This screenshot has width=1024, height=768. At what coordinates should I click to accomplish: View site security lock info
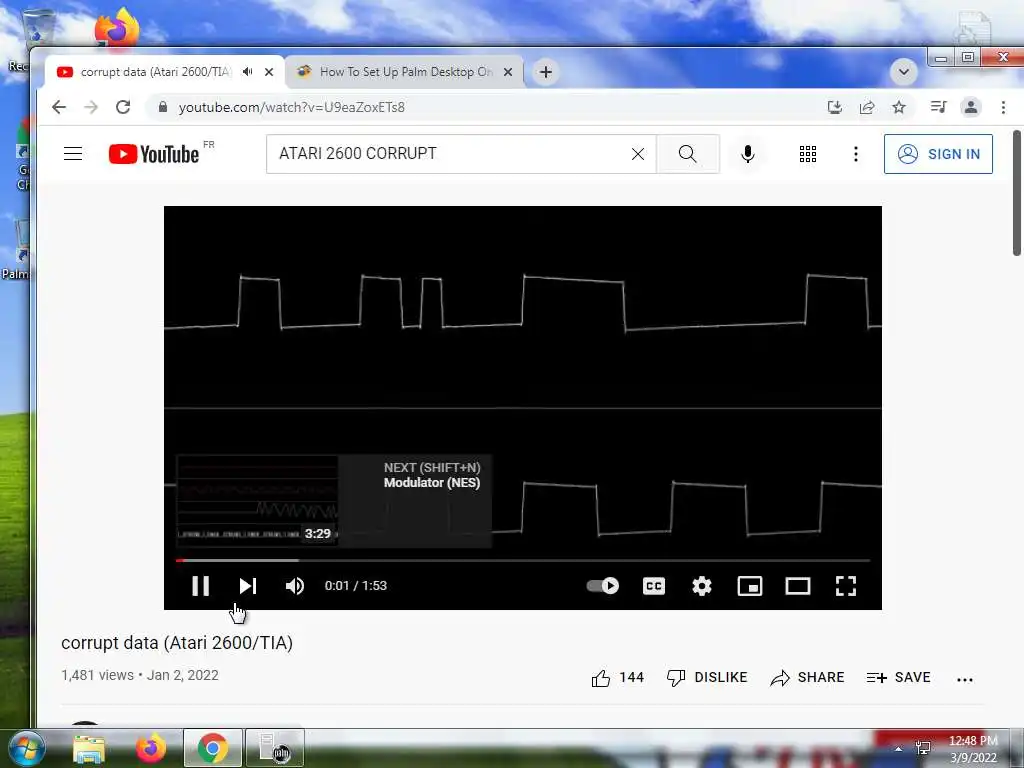pyautogui.click(x=163, y=107)
